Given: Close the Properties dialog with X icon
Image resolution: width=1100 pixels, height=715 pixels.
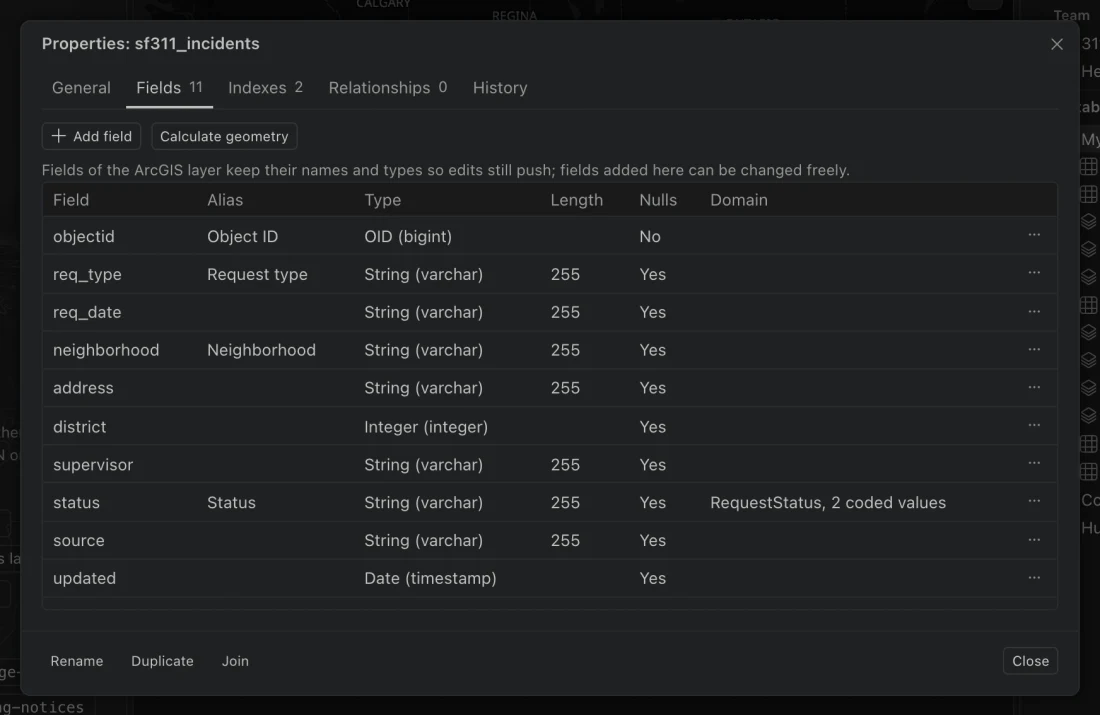Looking at the screenshot, I should [x=1057, y=44].
